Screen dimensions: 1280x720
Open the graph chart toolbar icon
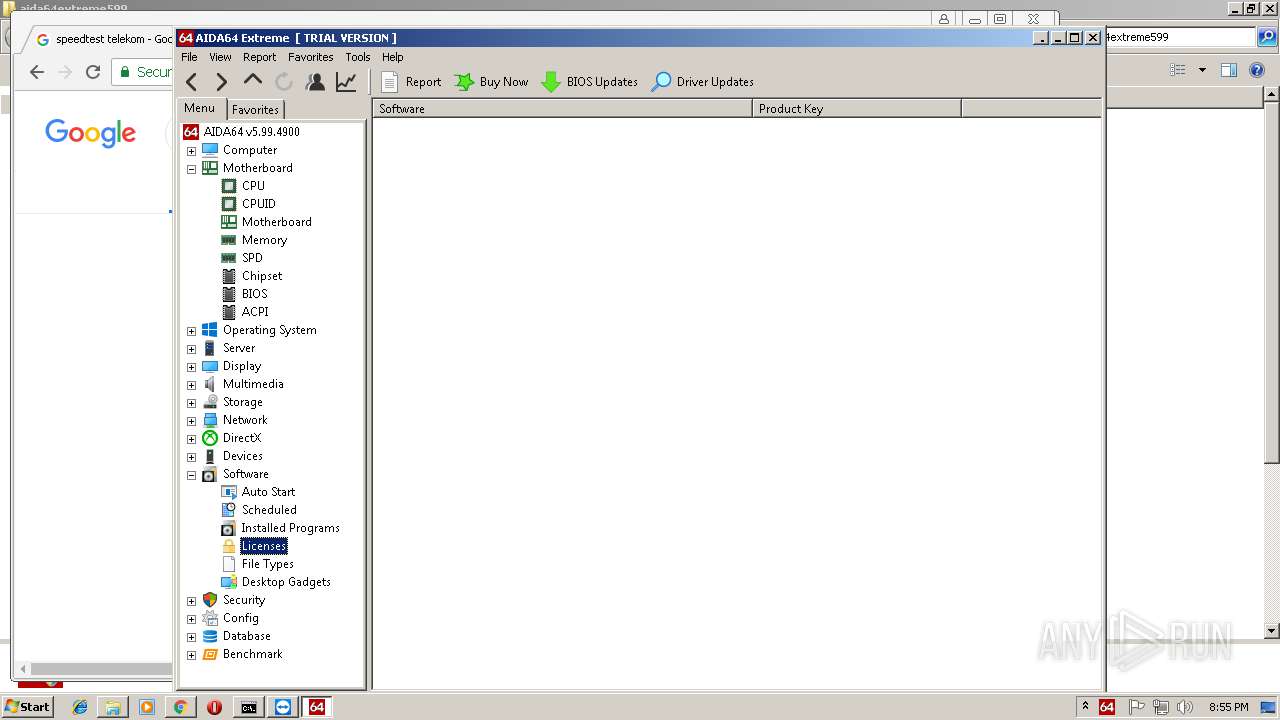[346, 82]
